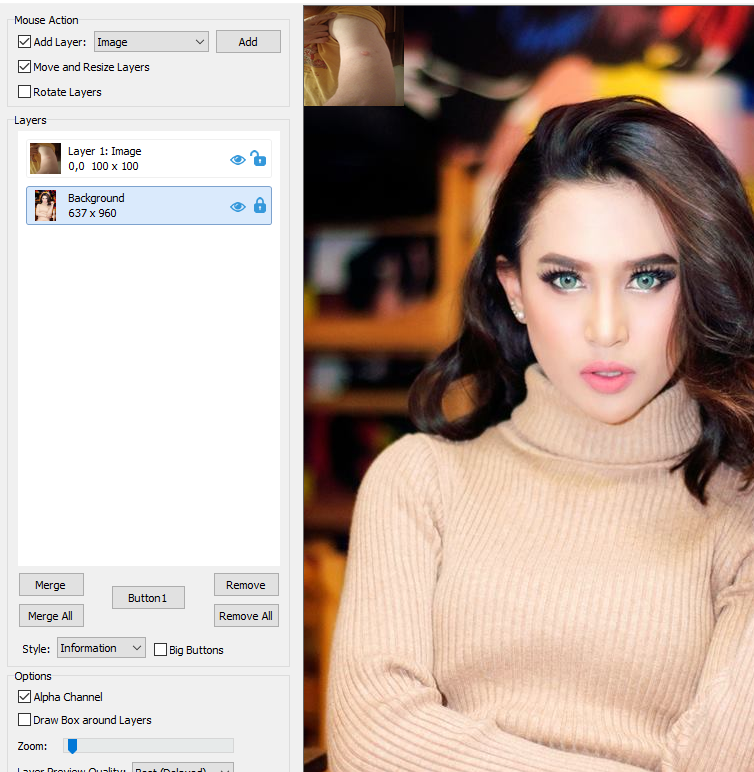Hide the Background layer eye icon
The width and height of the screenshot is (754, 772).
237,207
